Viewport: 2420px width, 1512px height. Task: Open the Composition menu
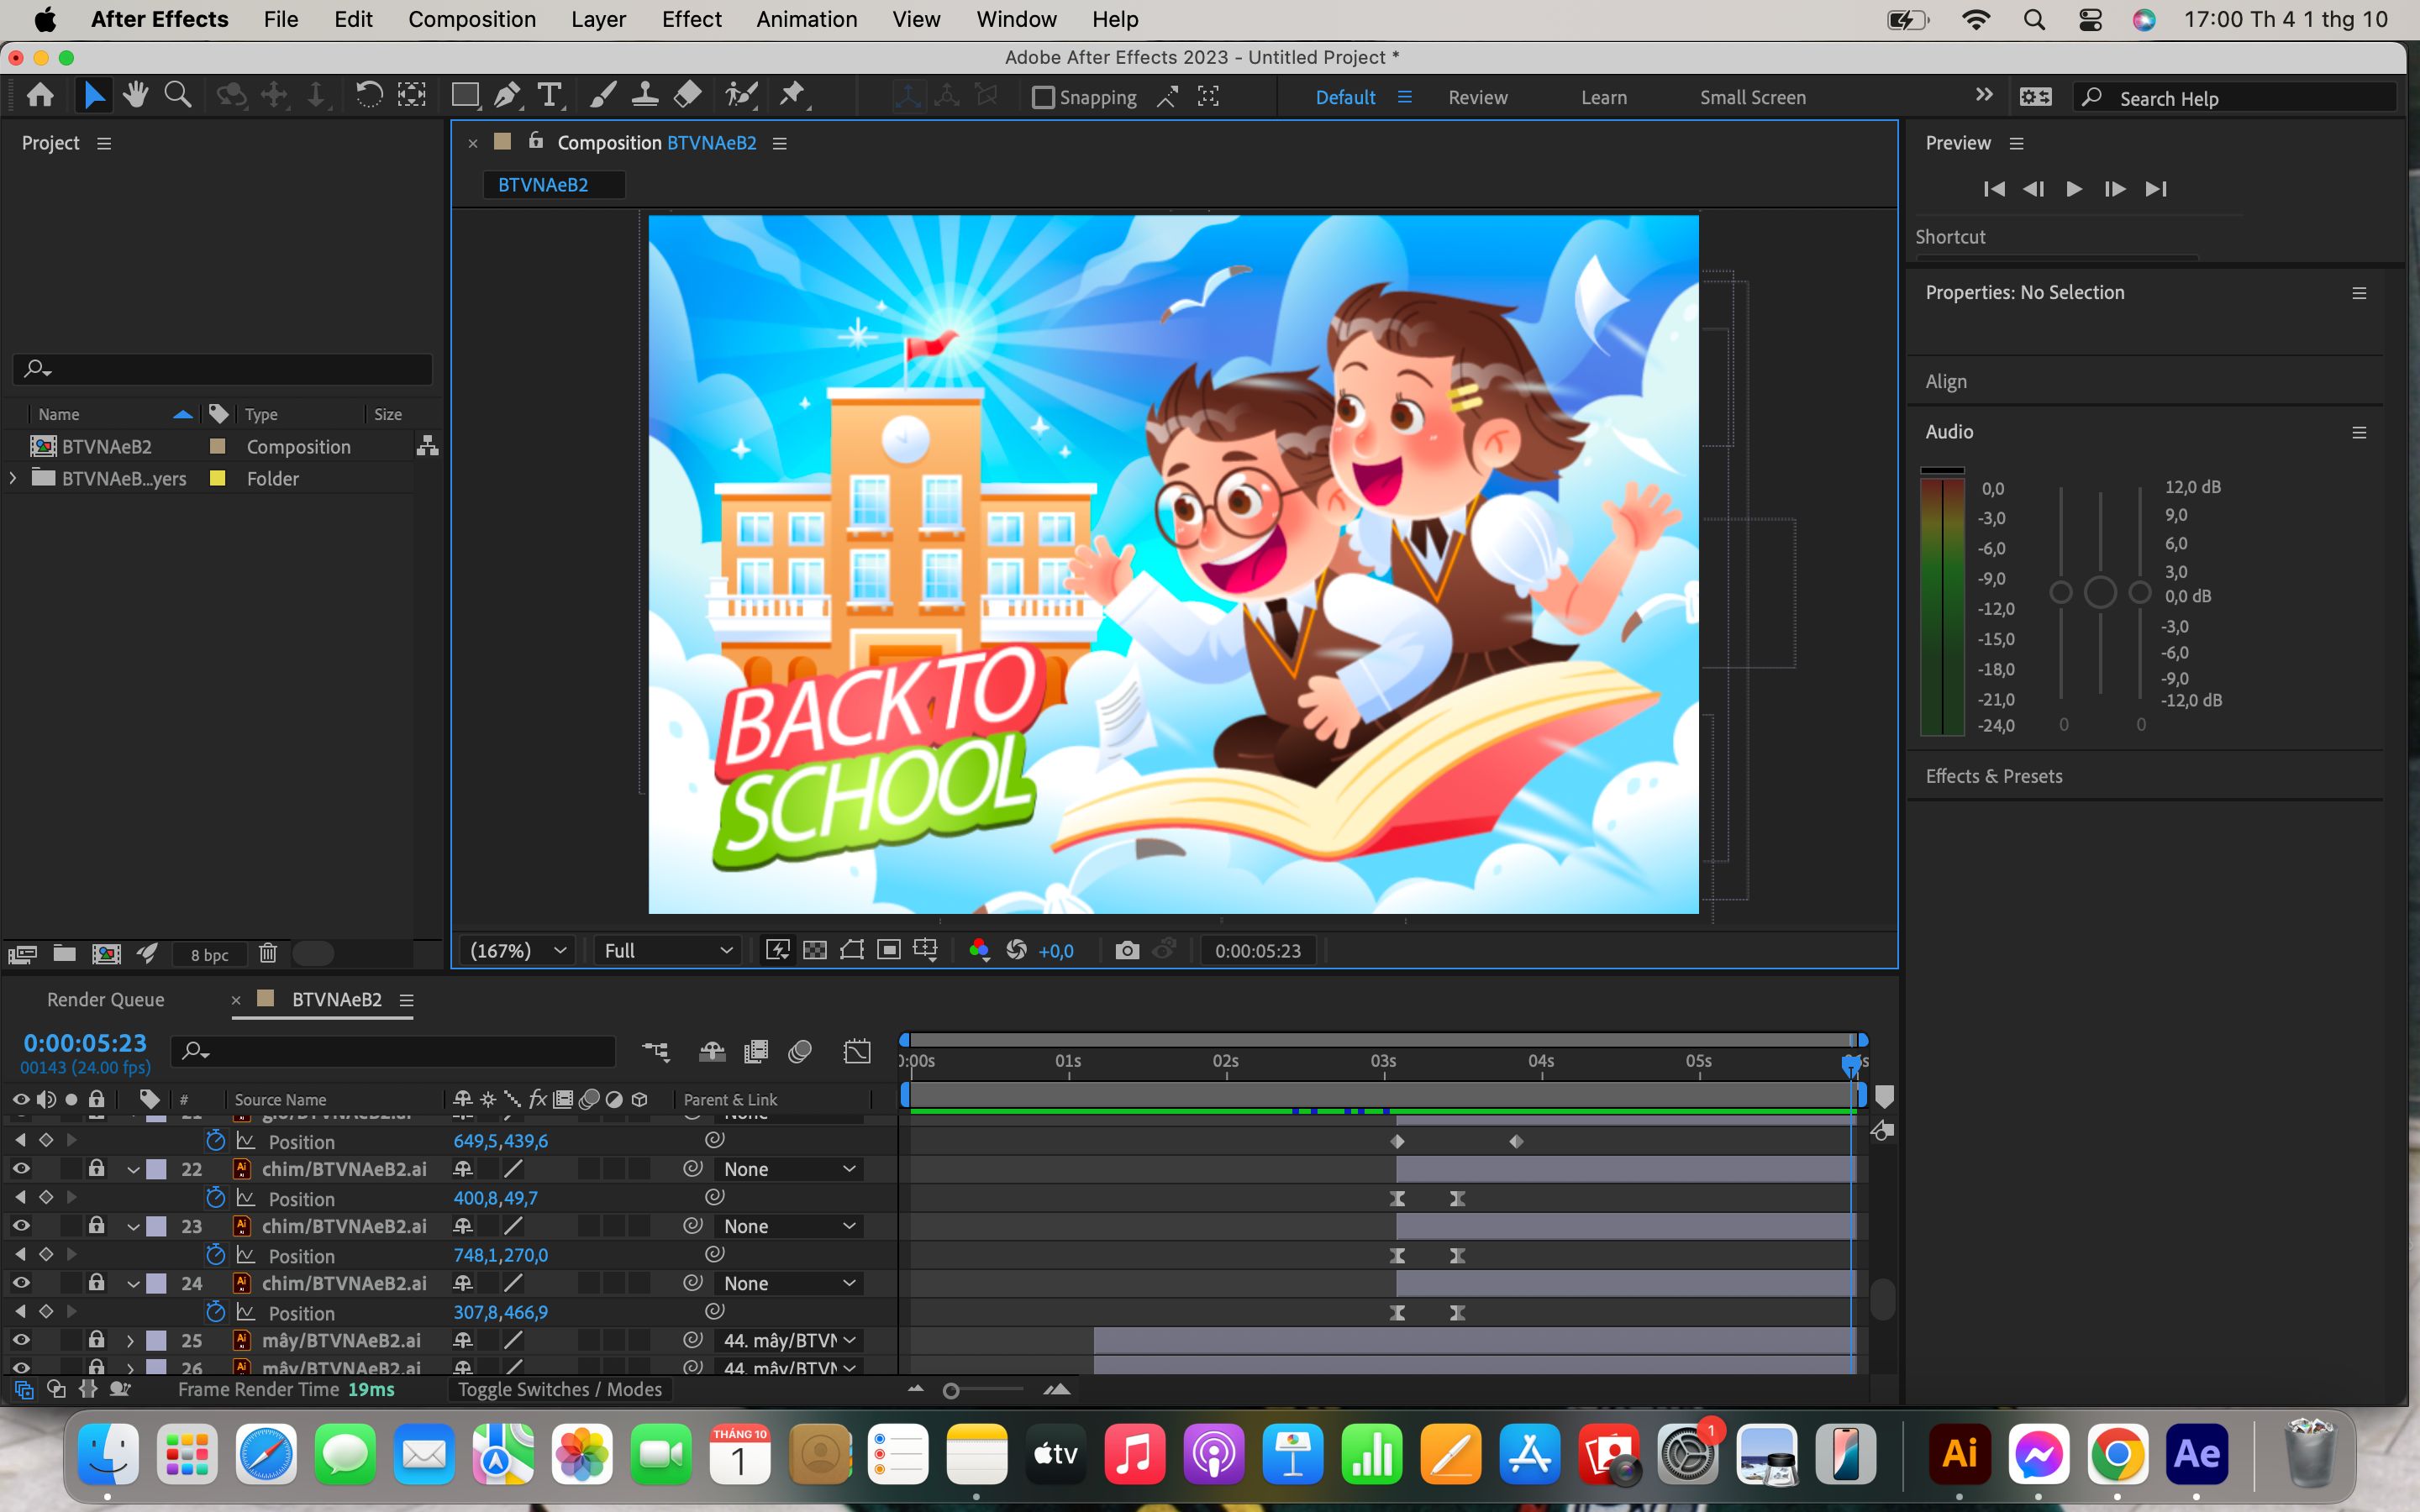pos(472,19)
